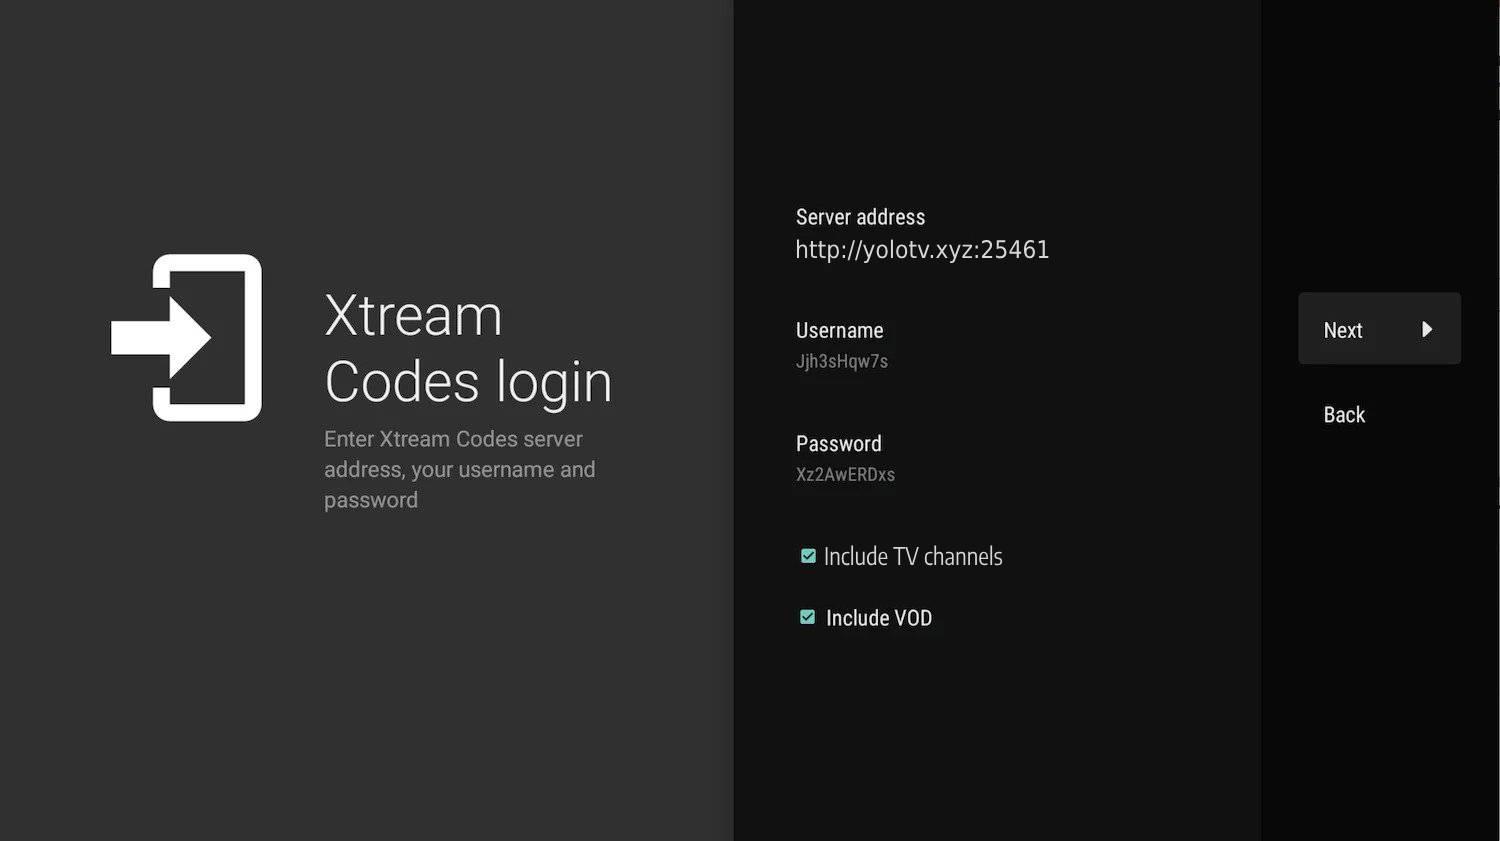The height and width of the screenshot is (841, 1500).
Task: Click the "Xtream Codes login" heading
Action: click(467, 349)
